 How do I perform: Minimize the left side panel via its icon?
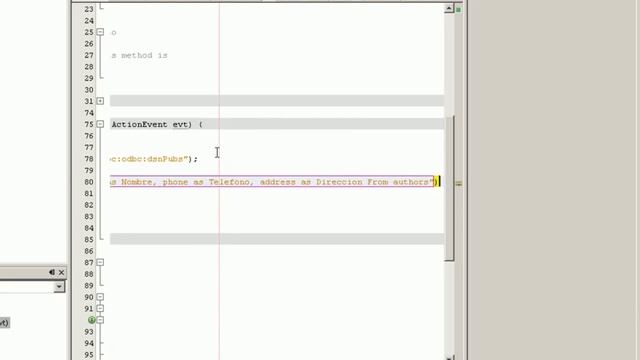(52, 272)
